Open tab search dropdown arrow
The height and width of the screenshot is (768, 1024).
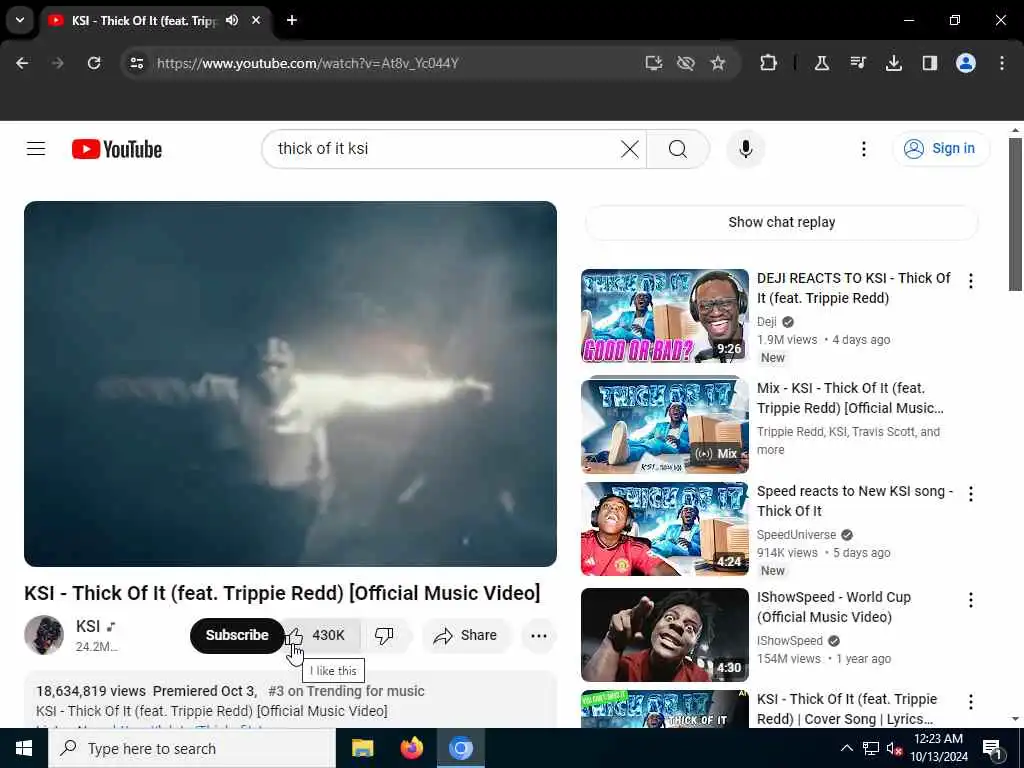click(20, 20)
